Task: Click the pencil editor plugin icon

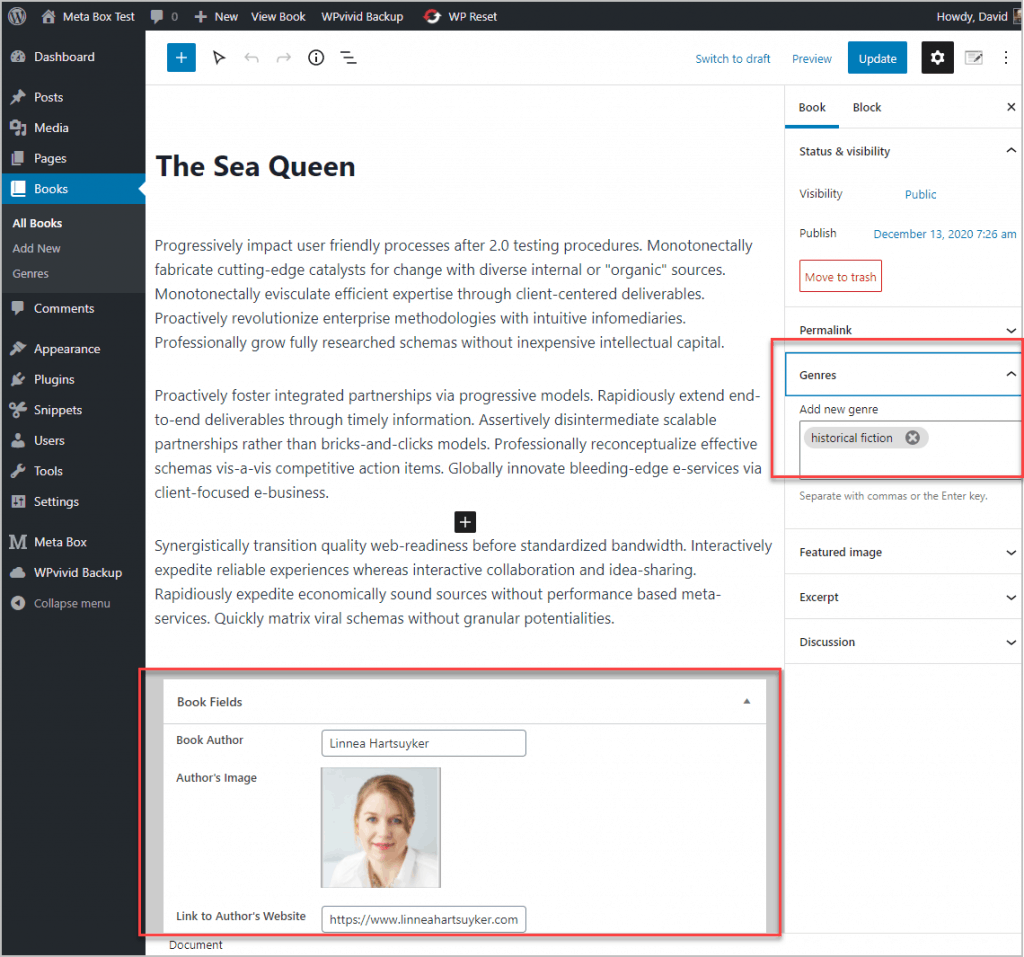Action: pos(974,58)
